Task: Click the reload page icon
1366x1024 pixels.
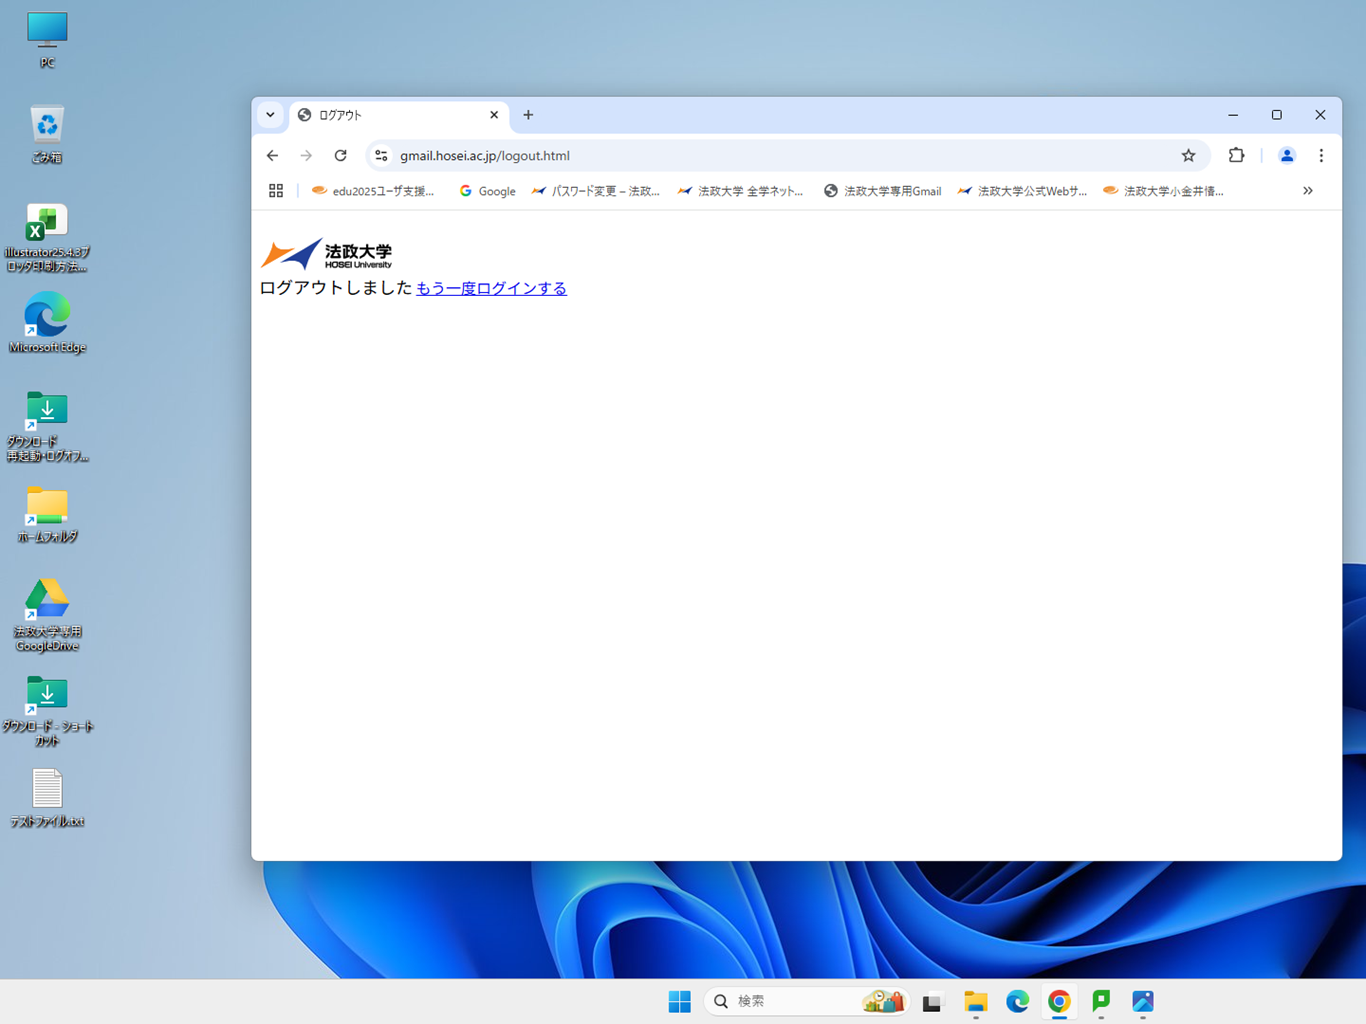Action: coord(341,156)
